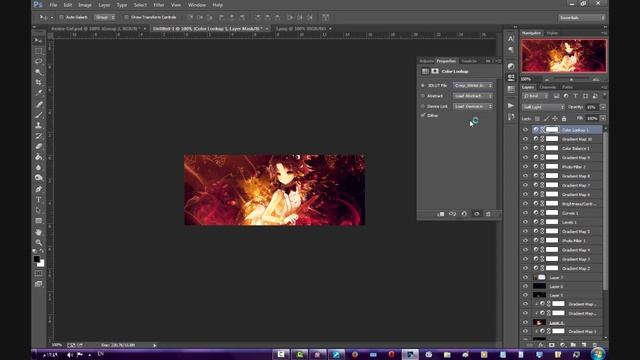This screenshot has height=360, width=640.
Task: Open the Fill slider dropdown arrow
Action: pyautogui.click(x=603, y=118)
